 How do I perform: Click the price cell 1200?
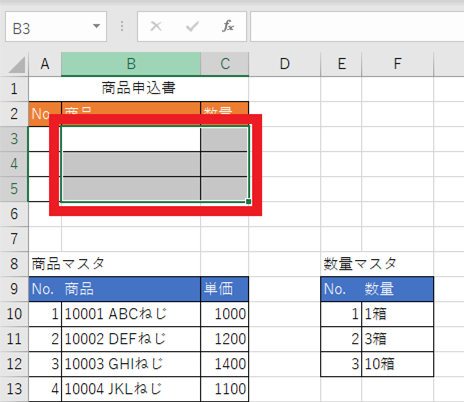click(x=225, y=339)
